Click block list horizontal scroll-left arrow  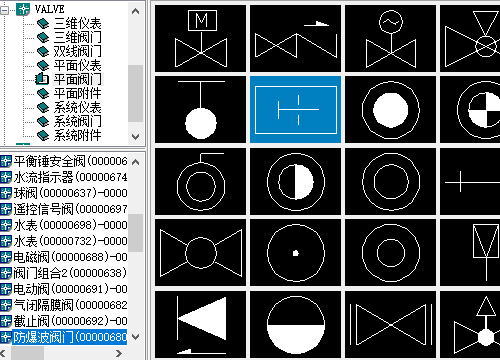click(3, 353)
